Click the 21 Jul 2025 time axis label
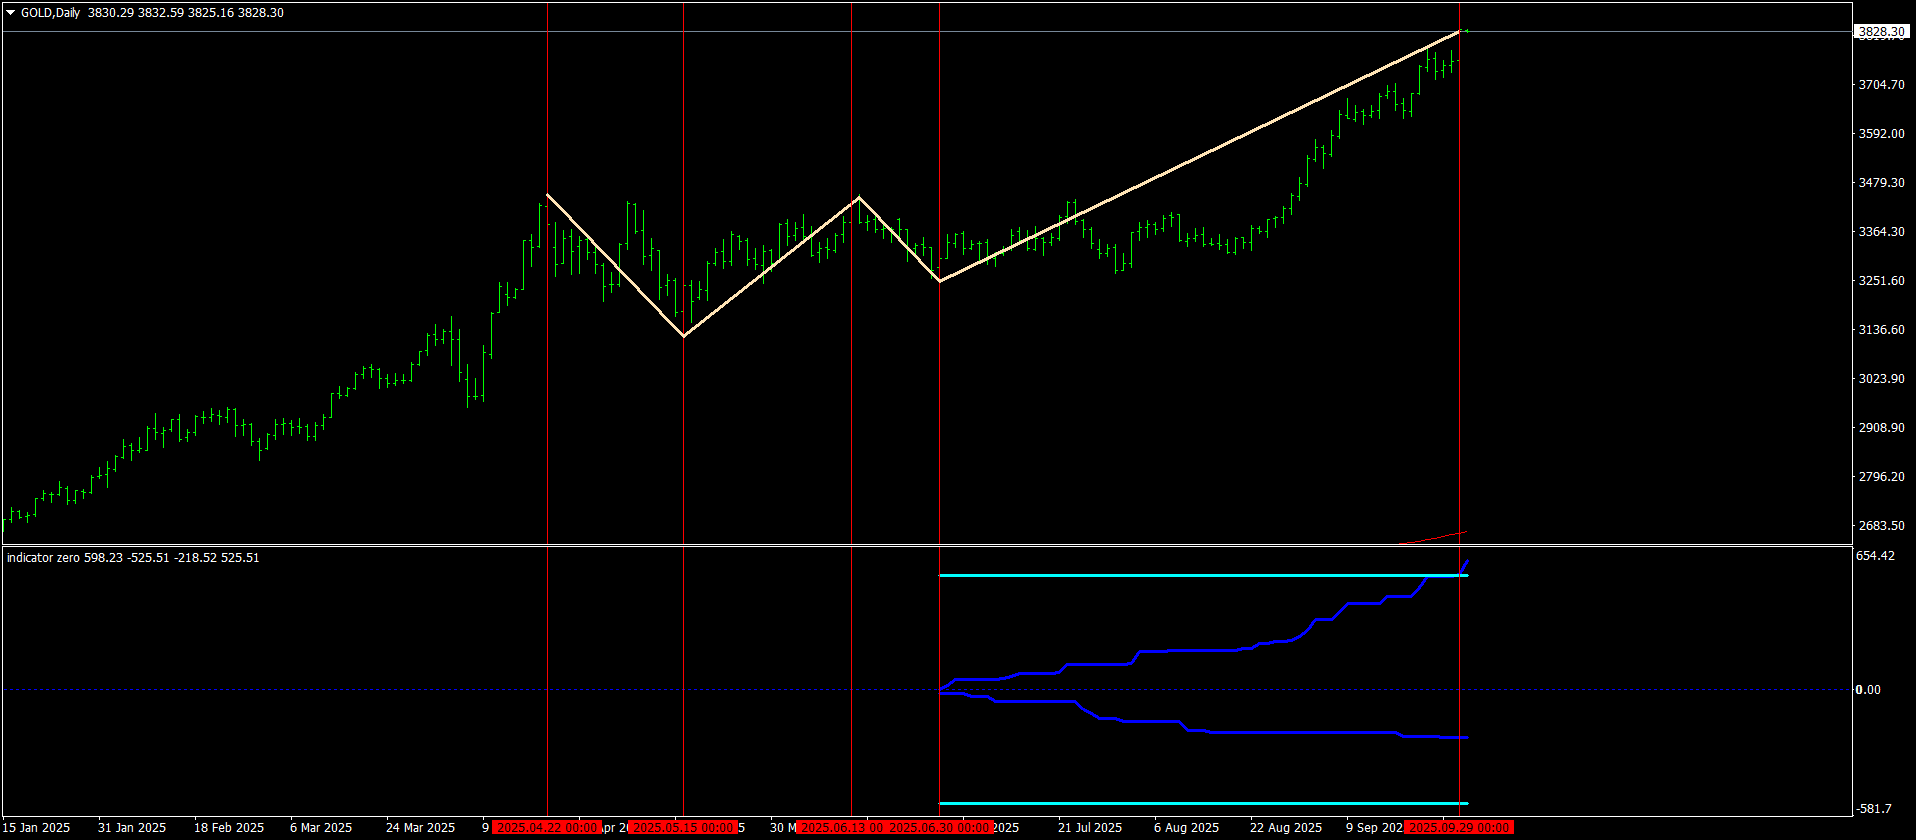This screenshot has height=840, width=1916. coord(1090,827)
